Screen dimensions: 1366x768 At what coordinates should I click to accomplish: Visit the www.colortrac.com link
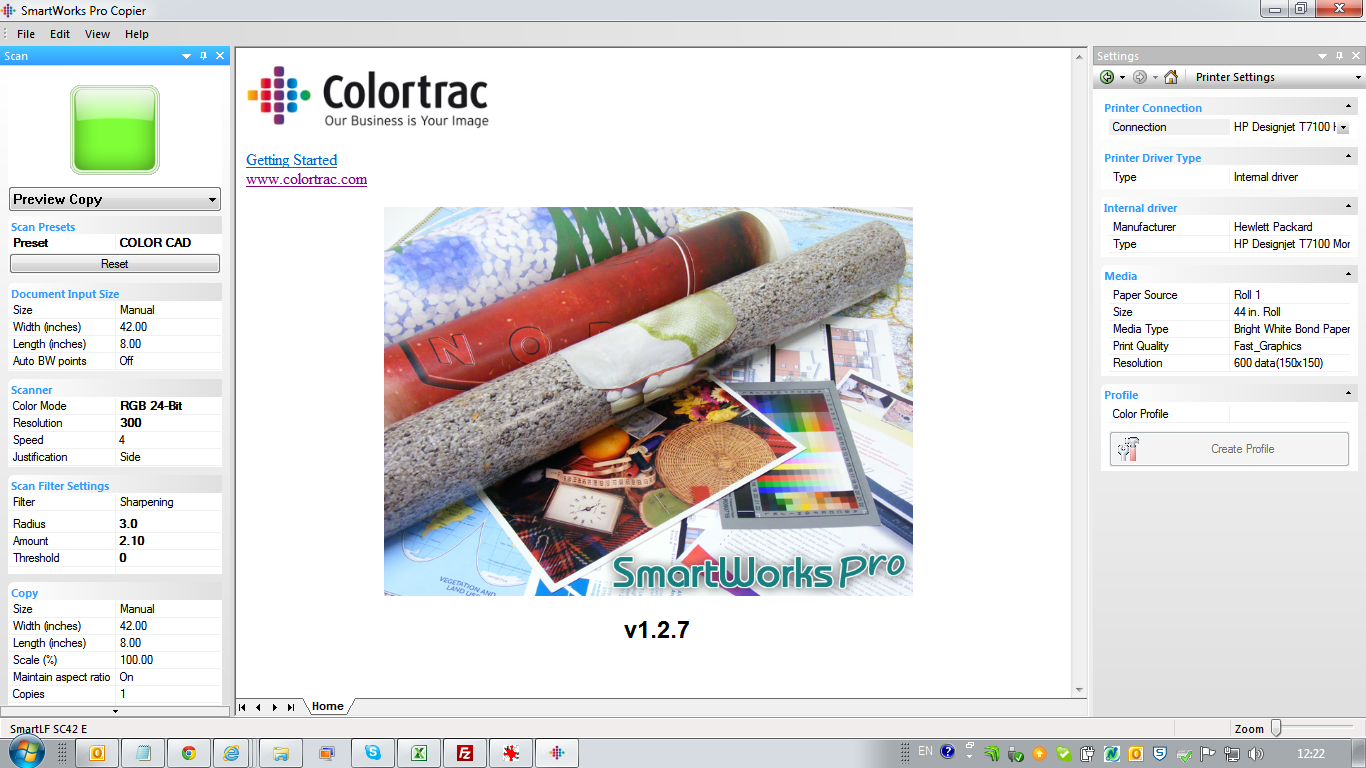click(x=307, y=180)
